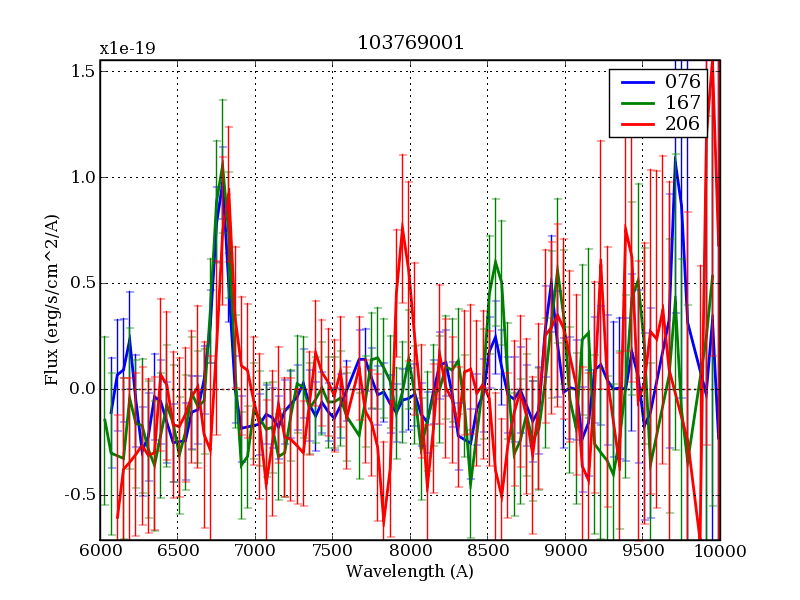Click the Wavelength (A) x-axis label
Viewport: 800px width, 600px height.
pyautogui.click(x=410, y=572)
